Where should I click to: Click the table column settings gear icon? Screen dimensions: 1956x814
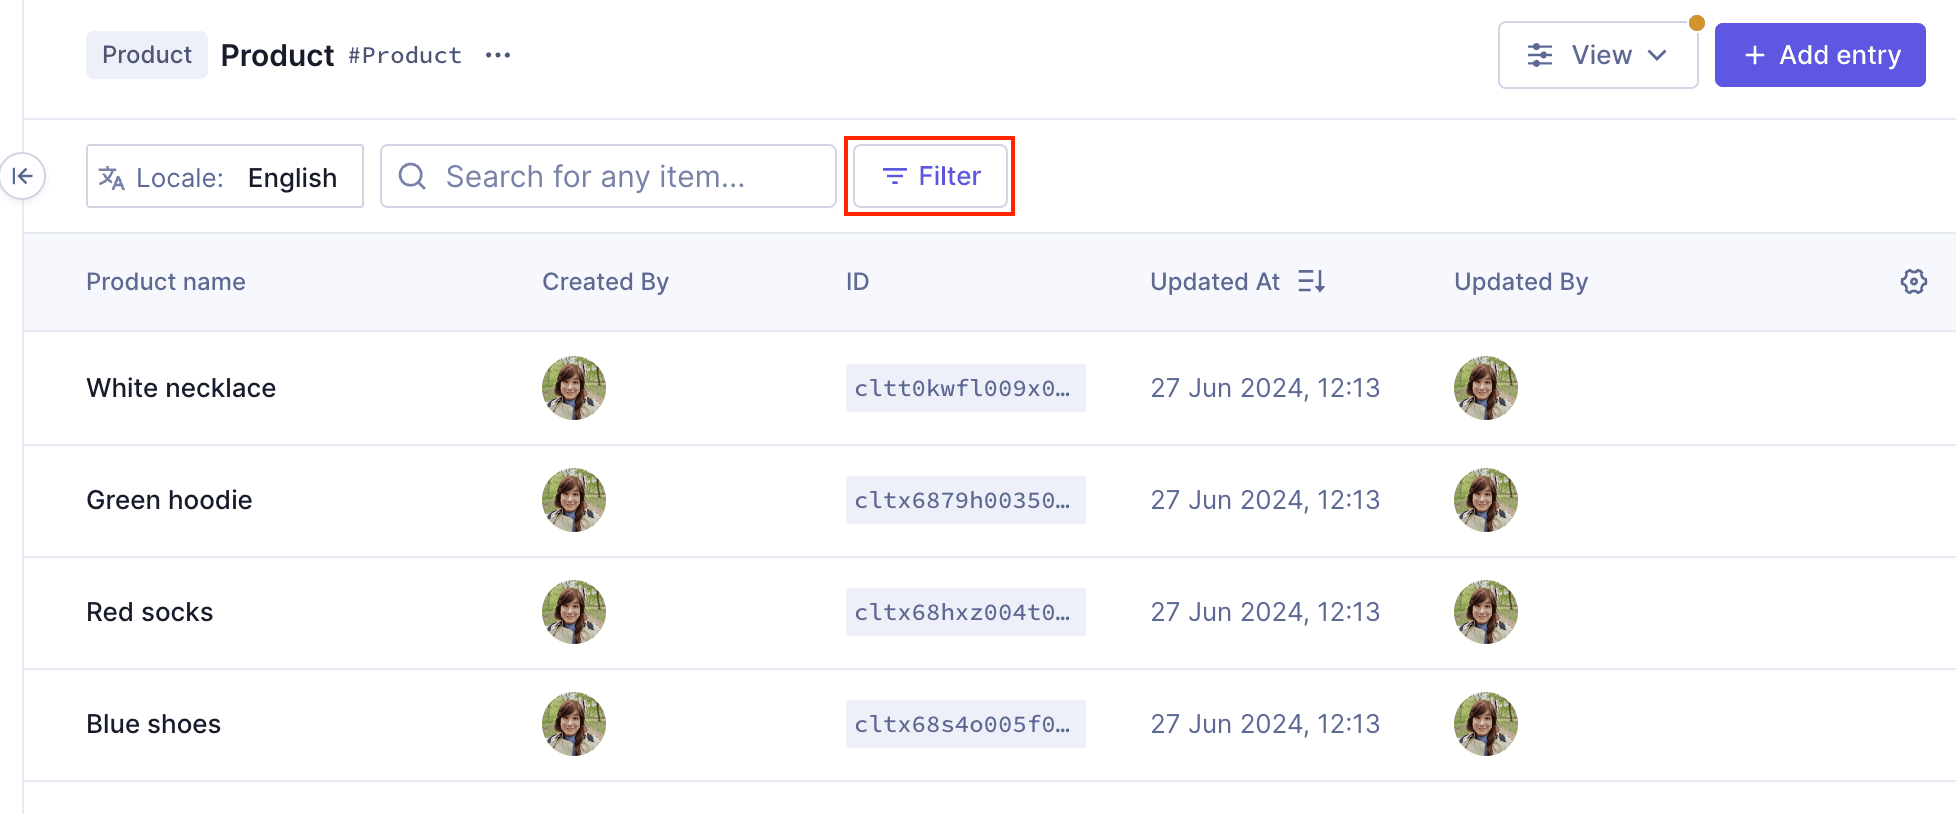point(1913,282)
